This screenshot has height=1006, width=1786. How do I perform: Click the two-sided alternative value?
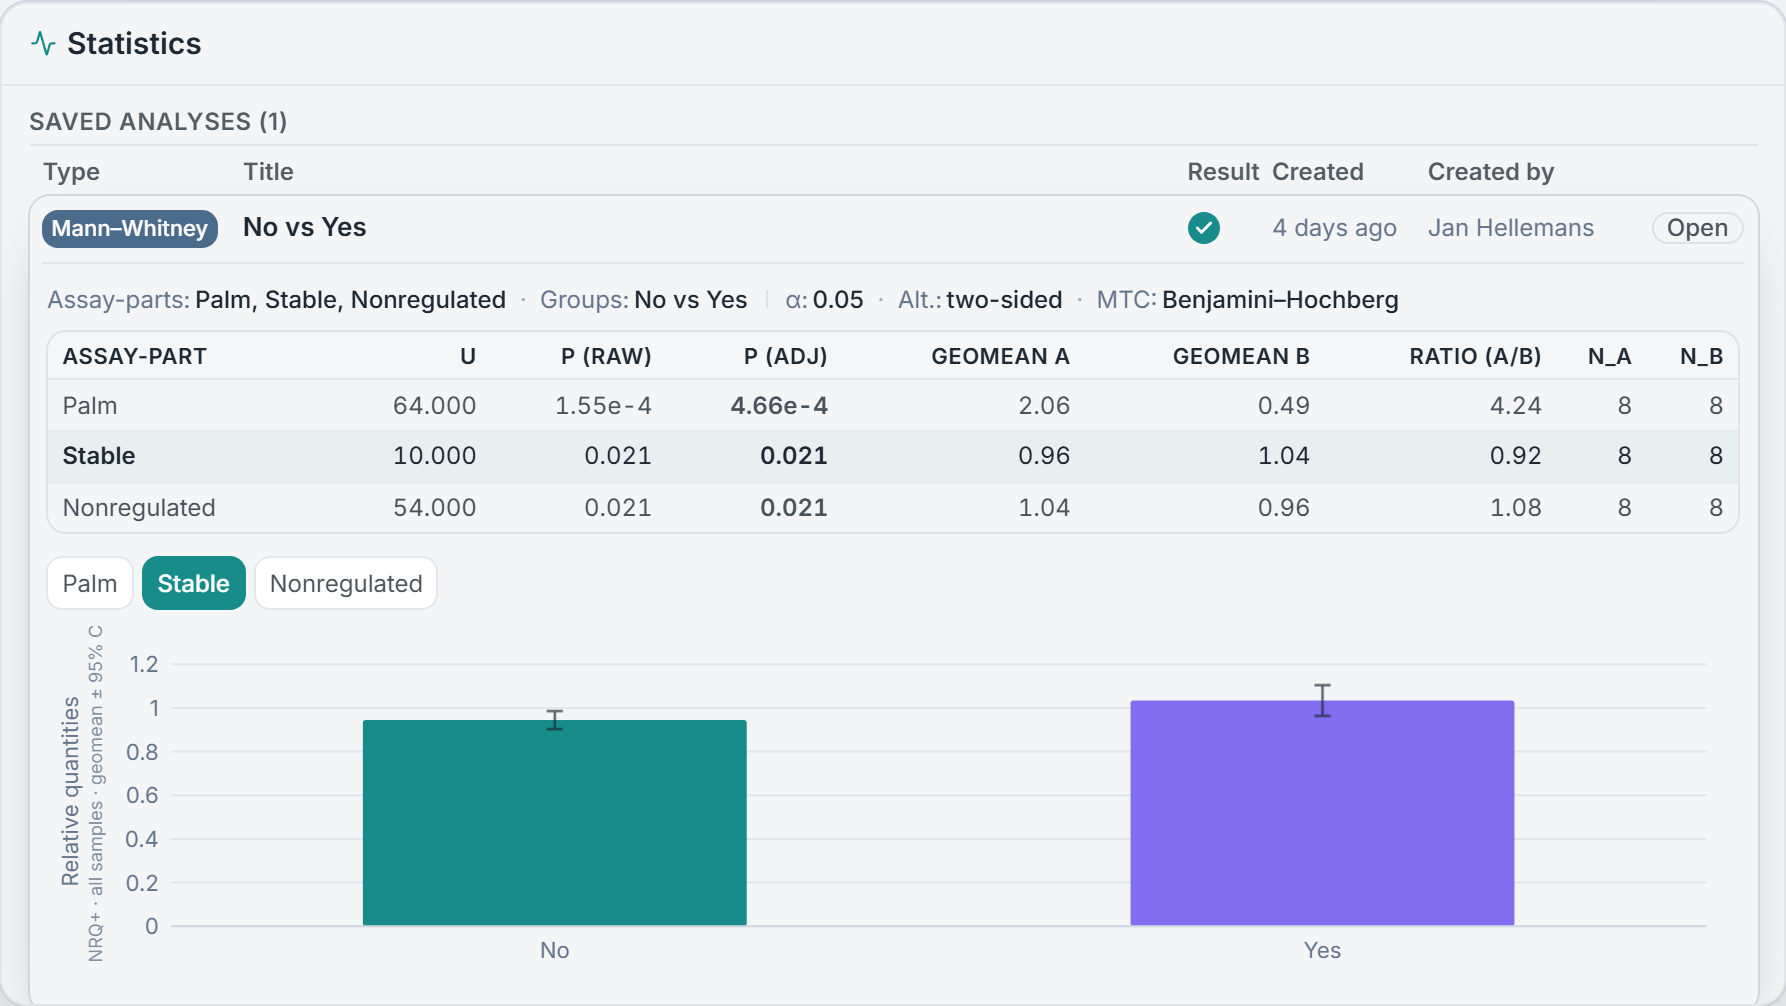click(x=1004, y=300)
